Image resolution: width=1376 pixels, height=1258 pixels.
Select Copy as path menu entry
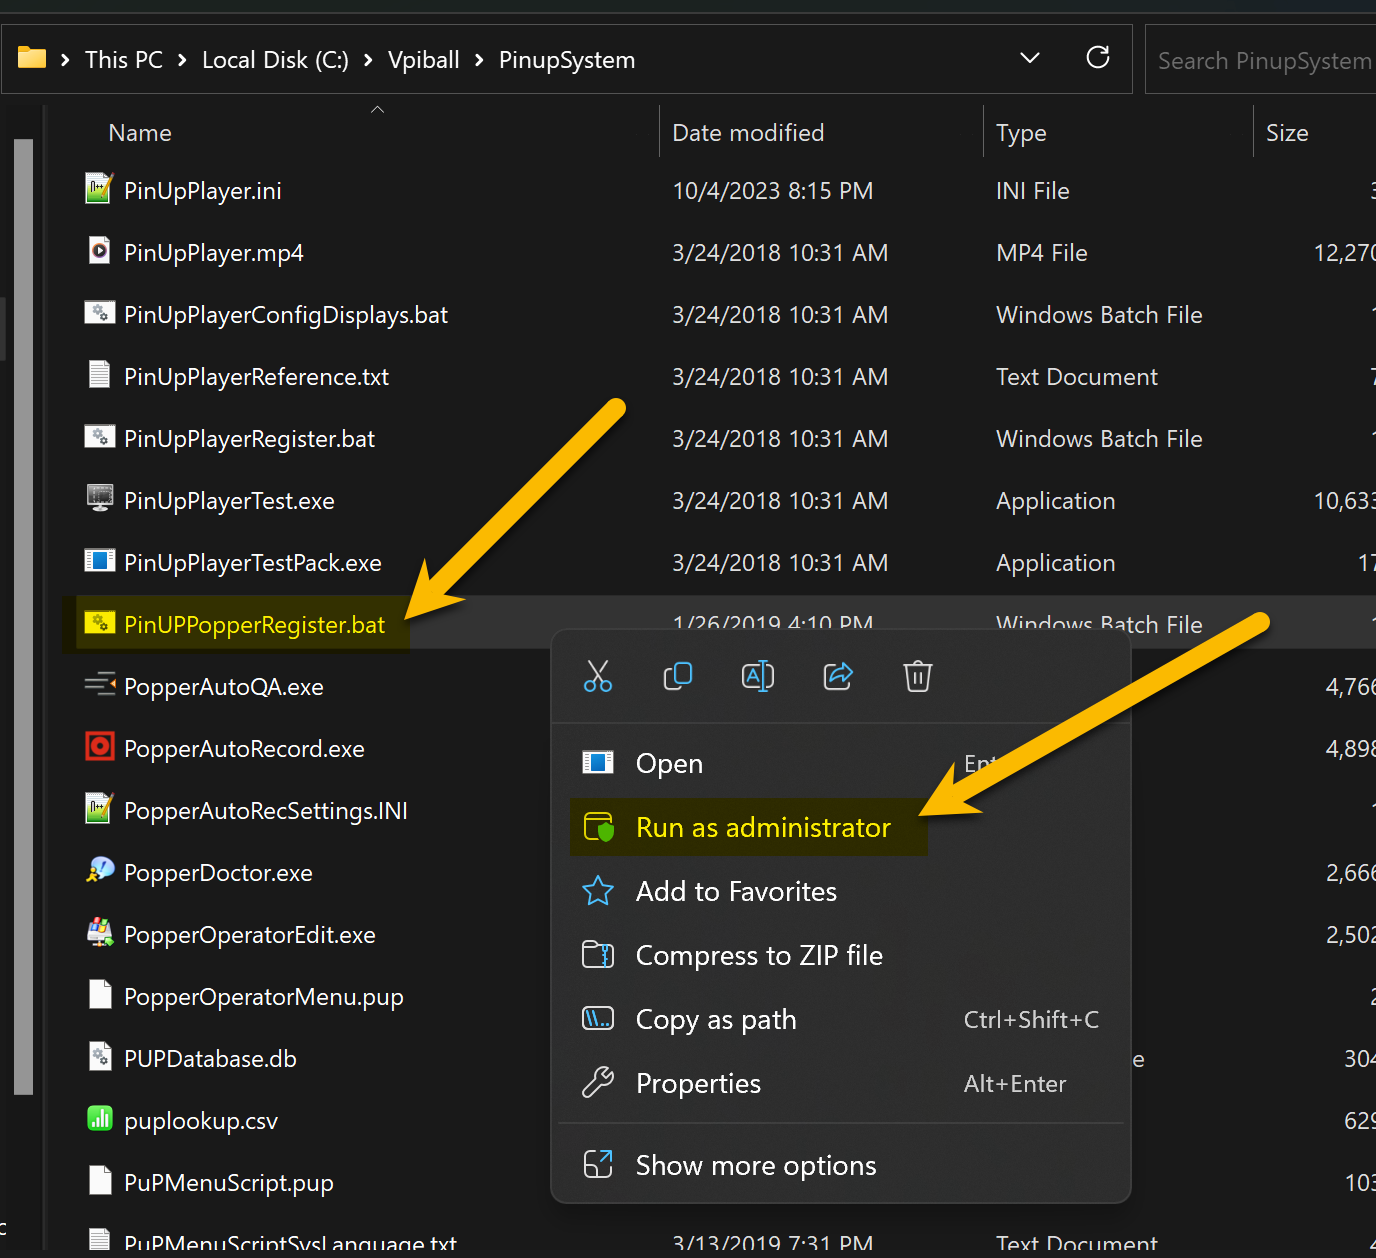716,1020
